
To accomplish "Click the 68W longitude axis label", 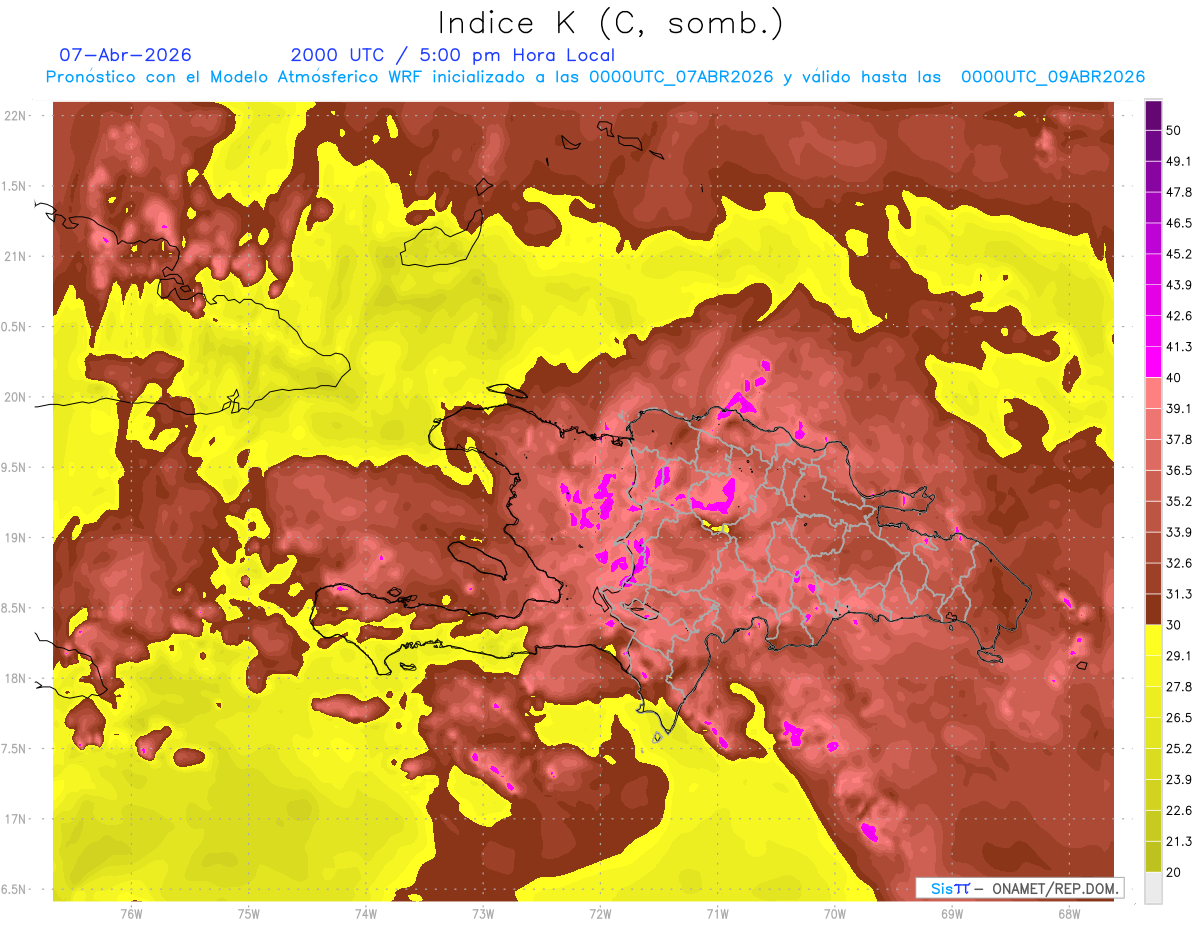I will [x=1068, y=913].
